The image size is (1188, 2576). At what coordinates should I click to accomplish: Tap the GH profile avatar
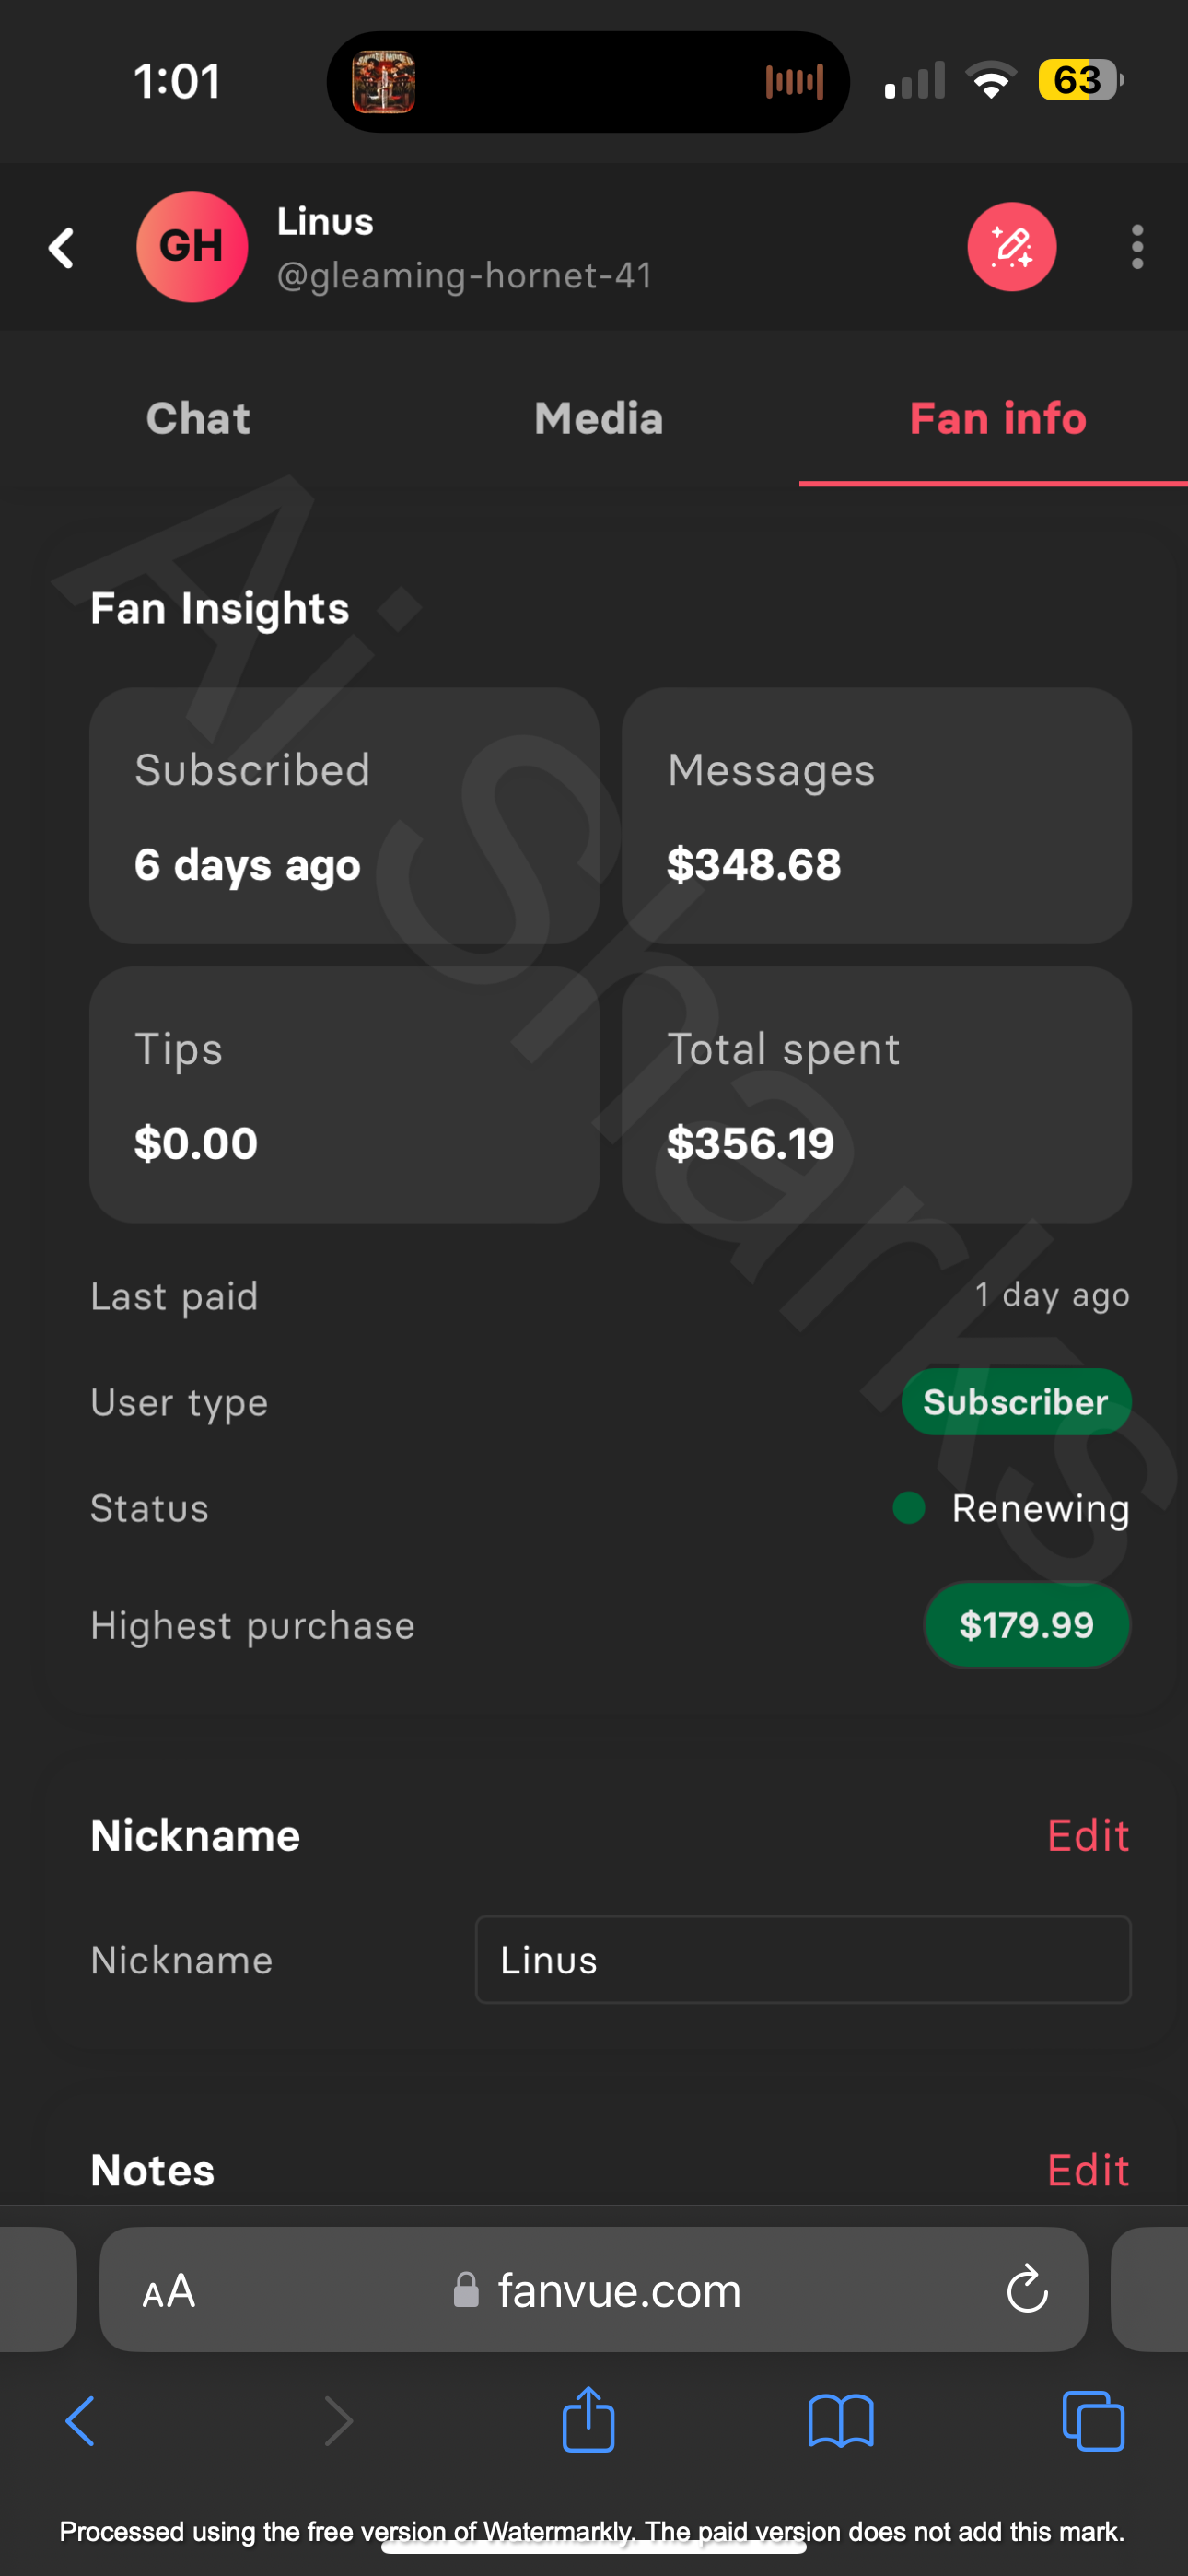(x=192, y=247)
